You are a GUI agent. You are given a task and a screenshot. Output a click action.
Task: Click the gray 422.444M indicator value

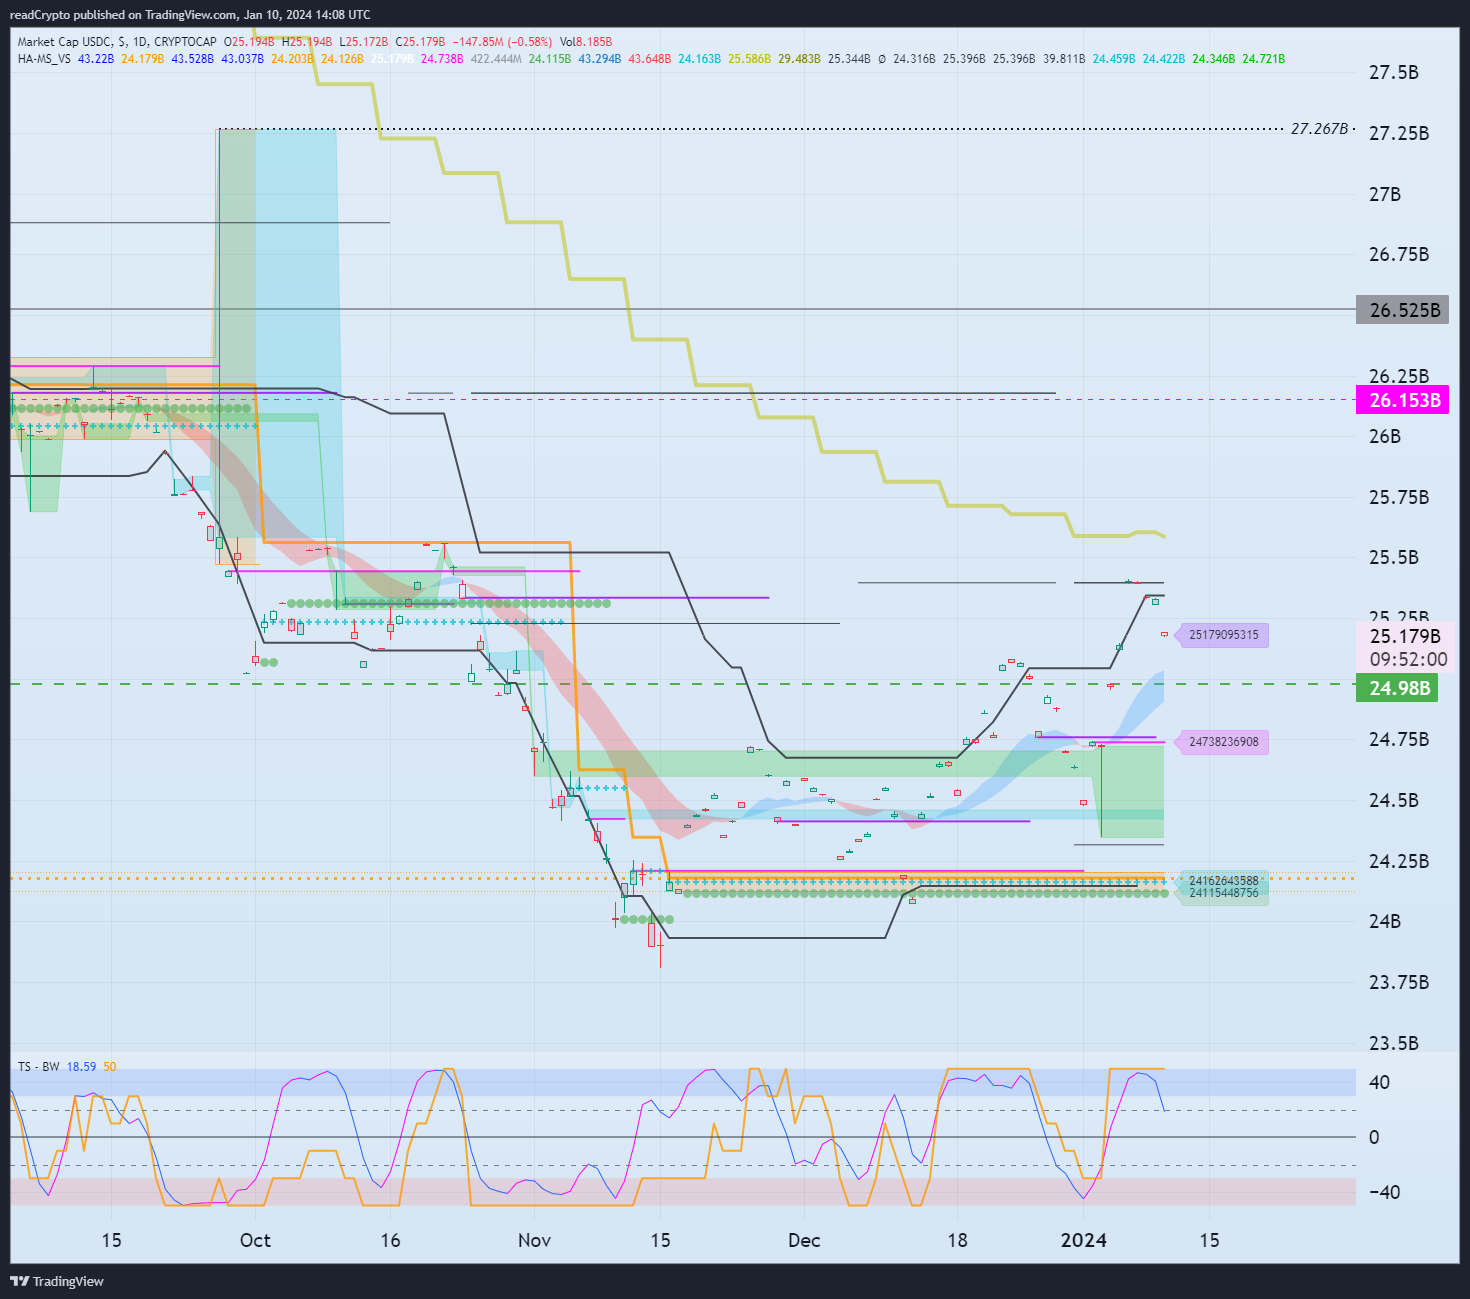pyautogui.click(x=496, y=59)
